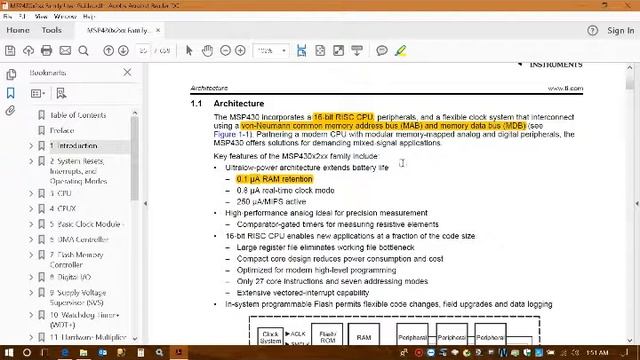Image resolution: width=640 pixels, height=360 pixels.
Task: Expand right tools pane arrow
Action: (x=637, y=203)
